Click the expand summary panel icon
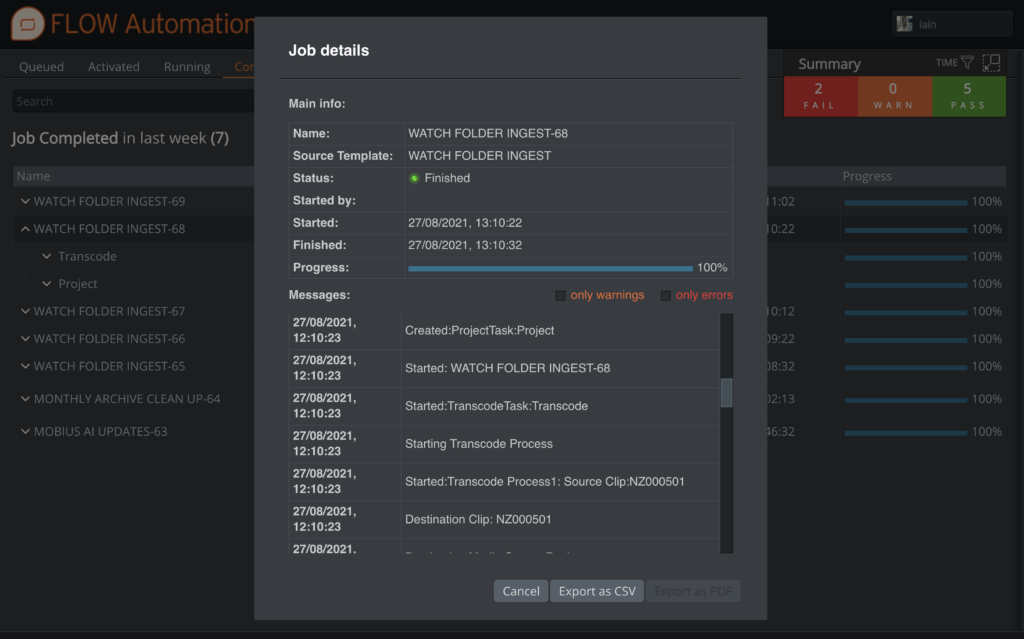 pos(991,63)
